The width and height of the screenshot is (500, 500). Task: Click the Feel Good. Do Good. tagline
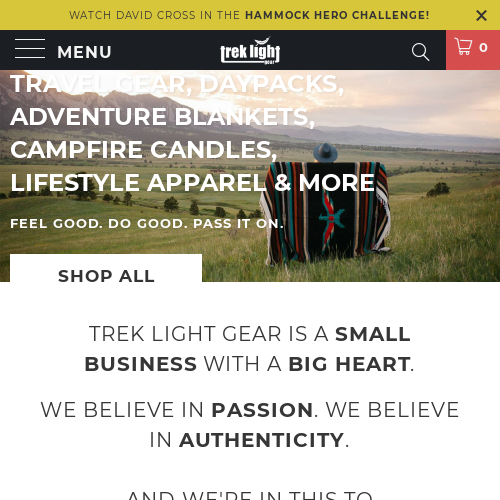pos(147,223)
